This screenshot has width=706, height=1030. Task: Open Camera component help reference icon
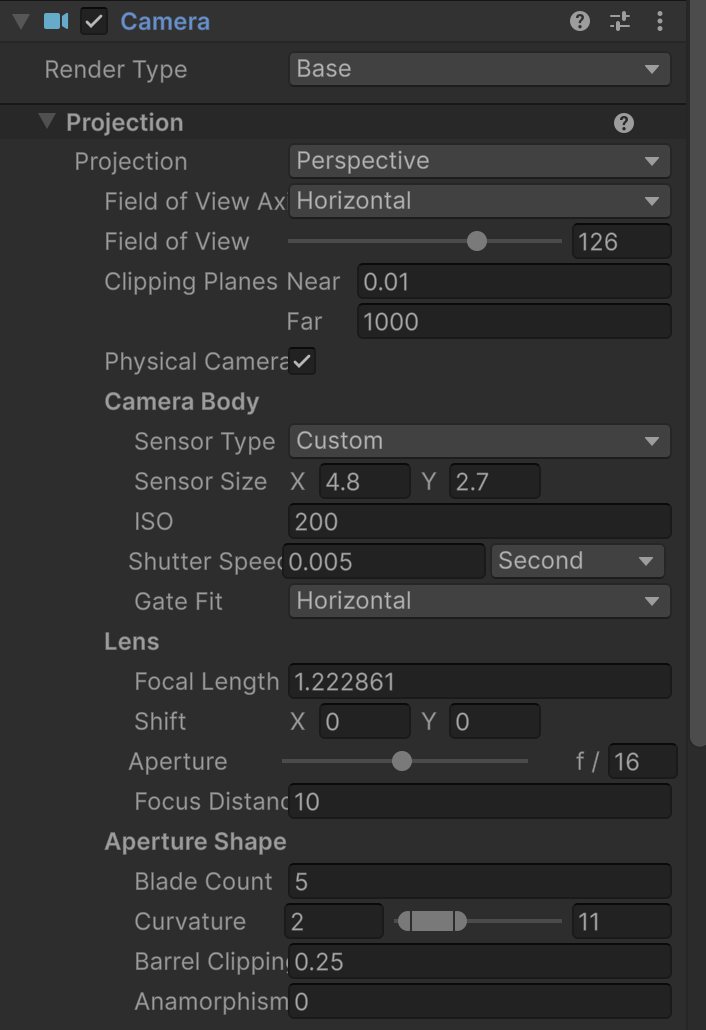(579, 21)
